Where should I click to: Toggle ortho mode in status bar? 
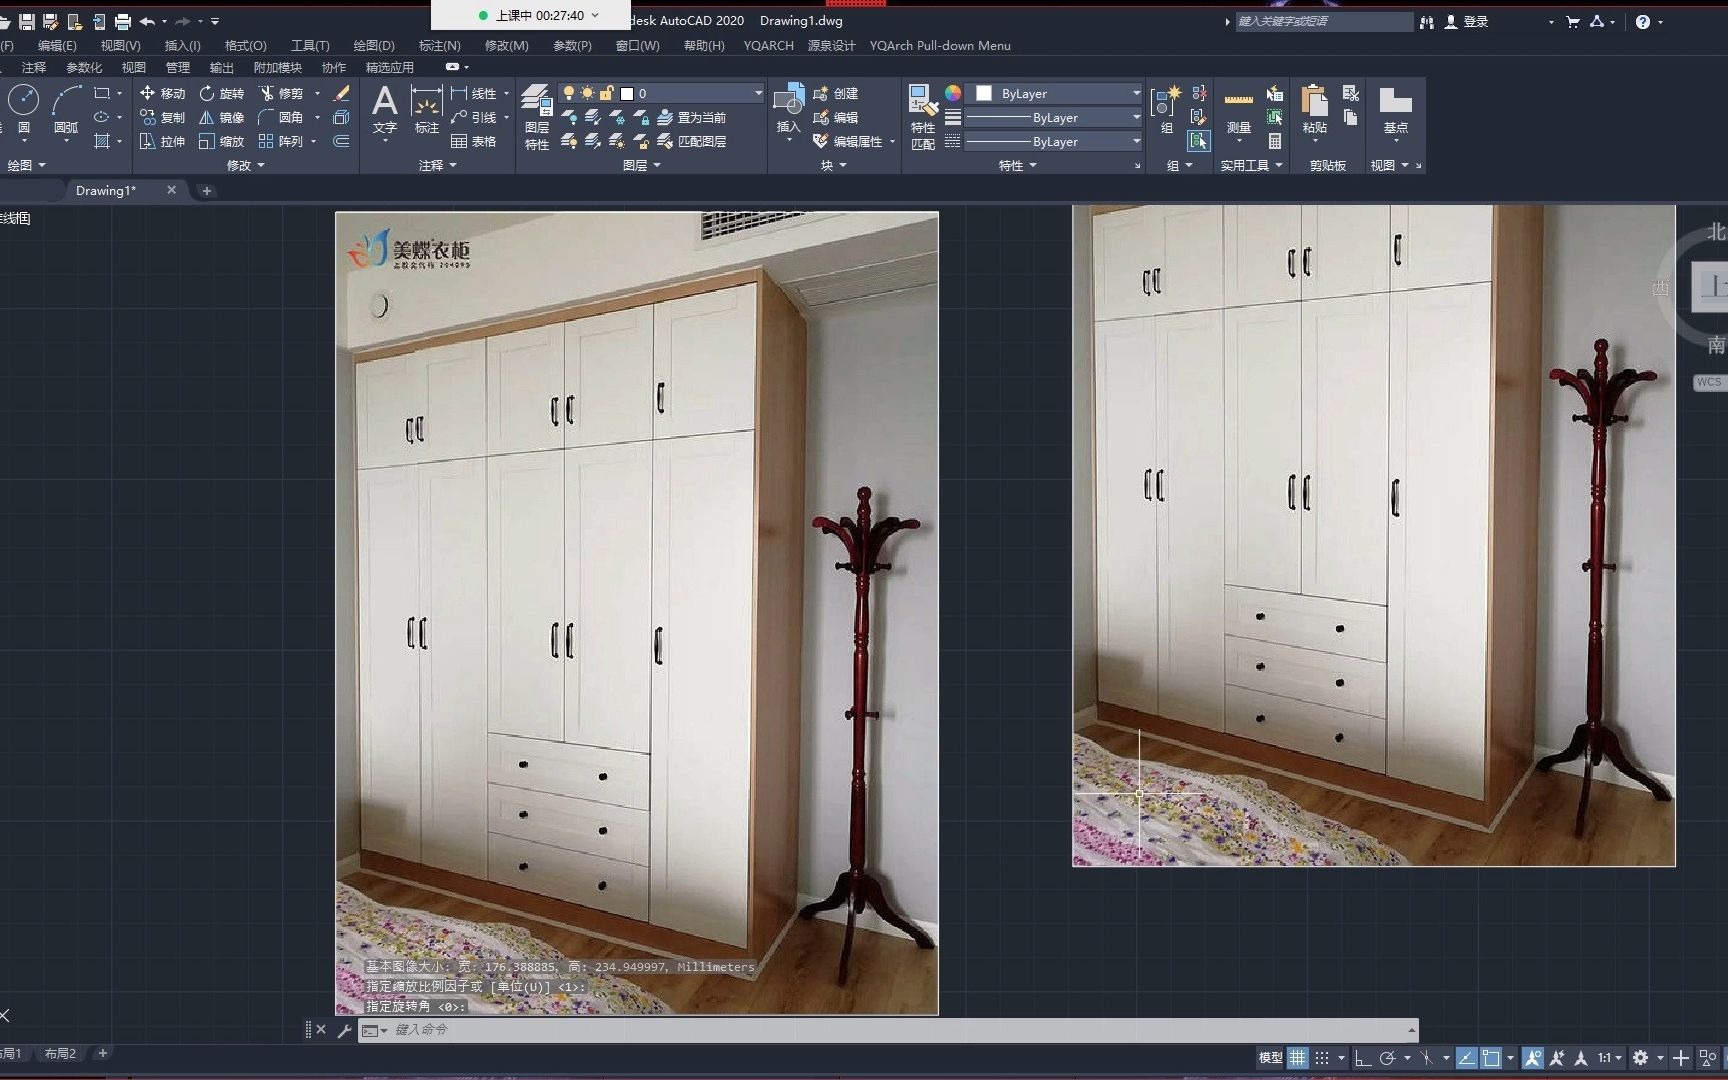(1362, 1057)
